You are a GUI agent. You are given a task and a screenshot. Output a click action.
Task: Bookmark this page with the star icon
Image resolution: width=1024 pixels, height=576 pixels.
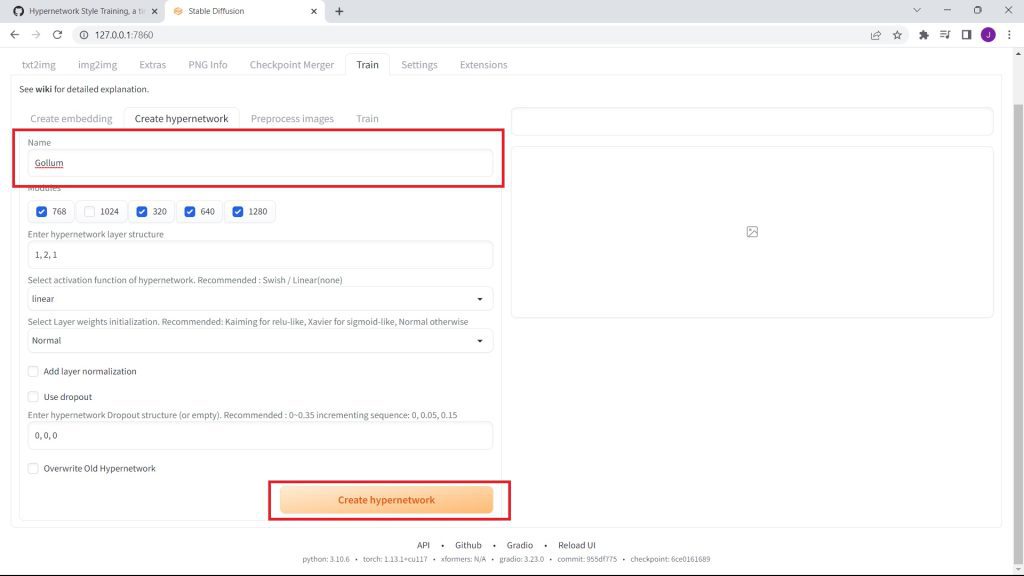(897, 34)
